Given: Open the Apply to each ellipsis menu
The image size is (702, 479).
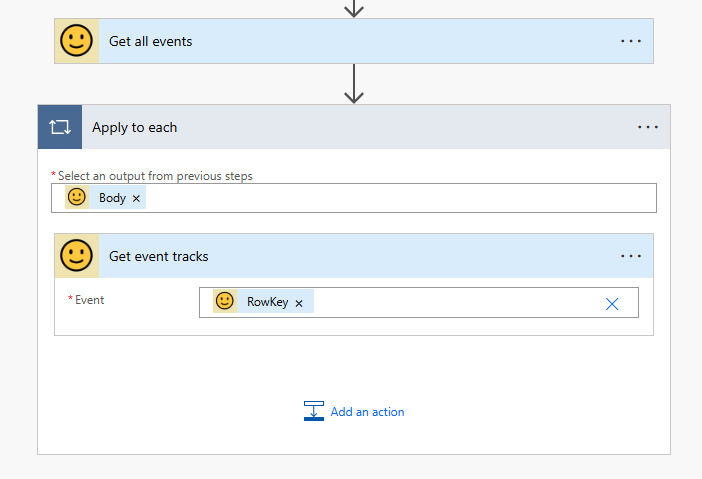Looking at the screenshot, I should [648, 127].
